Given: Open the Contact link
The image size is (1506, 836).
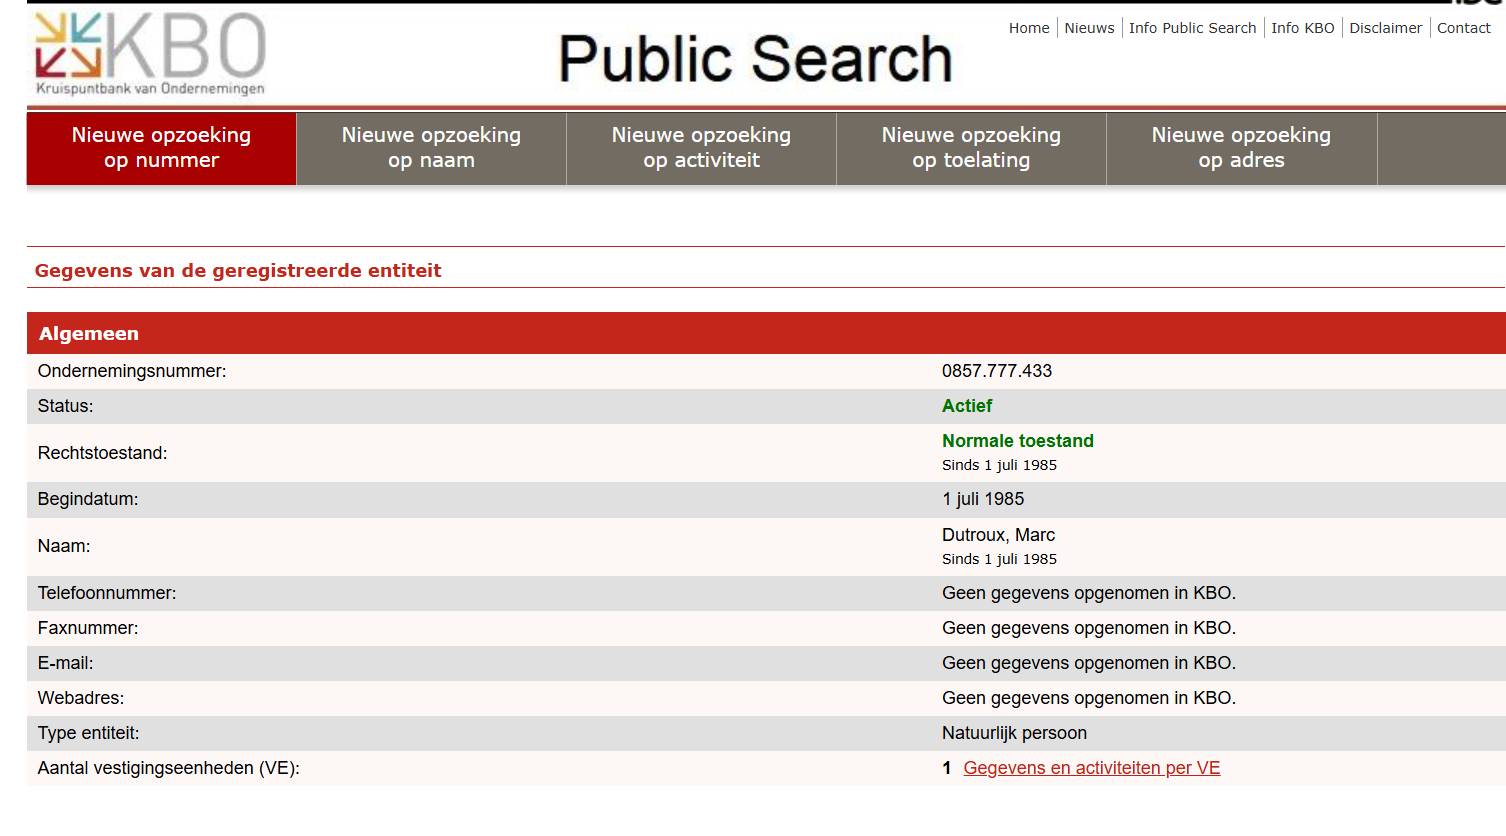Looking at the screenshot, I should pos(1464,28).
